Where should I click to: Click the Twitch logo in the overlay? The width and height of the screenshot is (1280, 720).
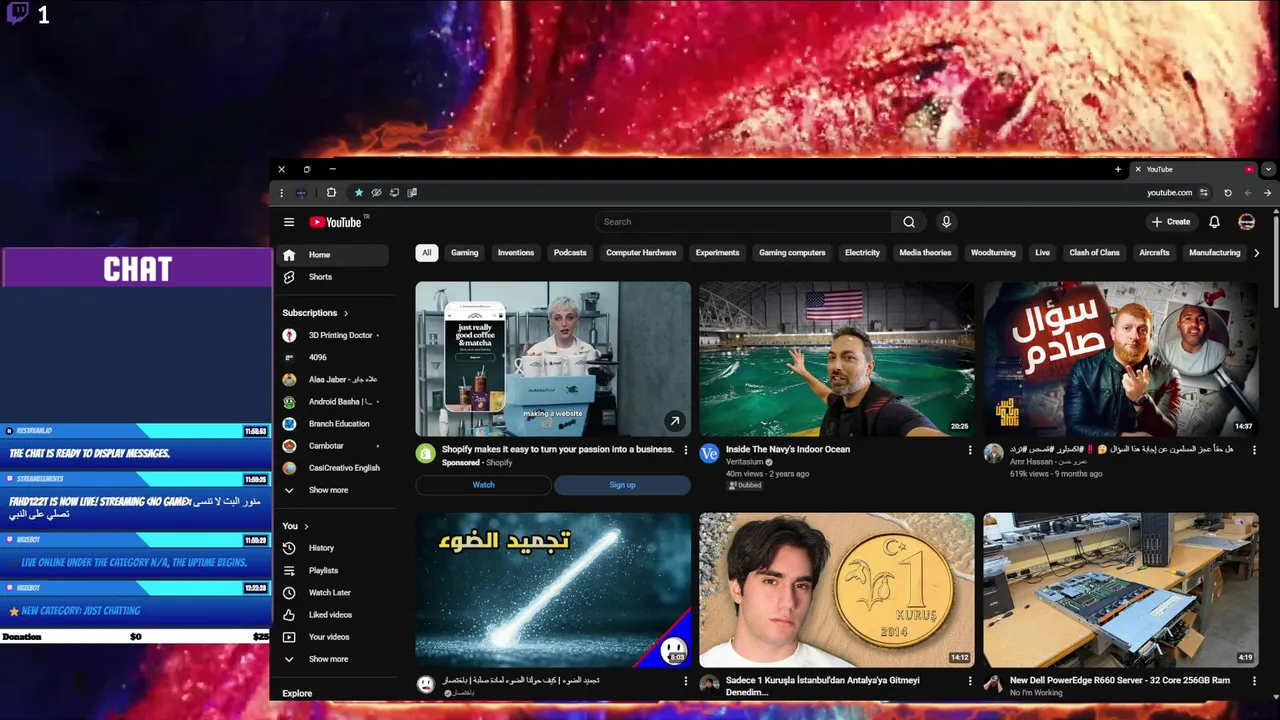tap(17, 15)
